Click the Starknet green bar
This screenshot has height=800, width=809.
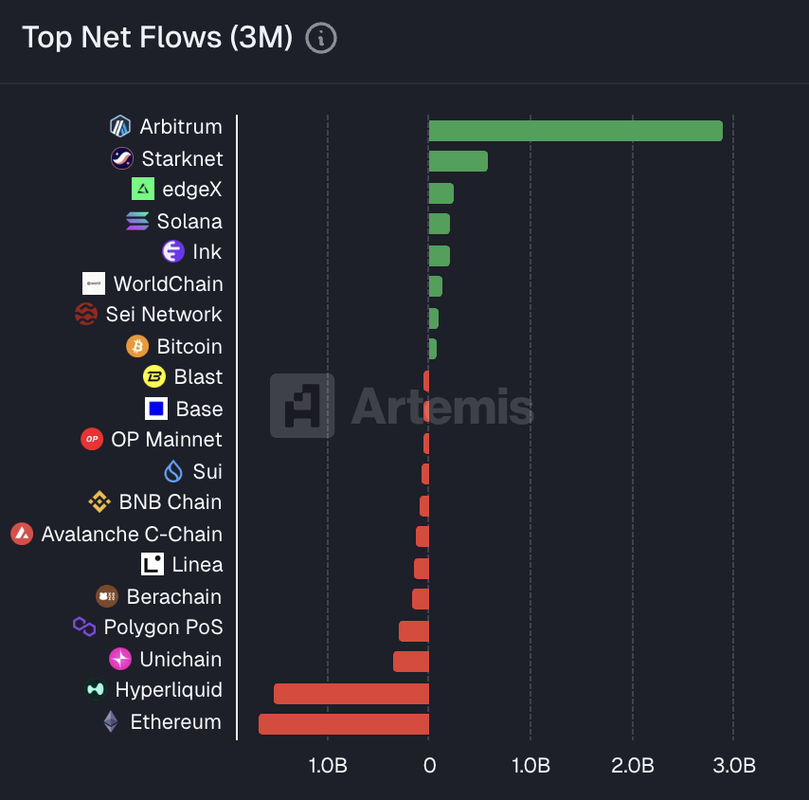[x=458, y=161]
